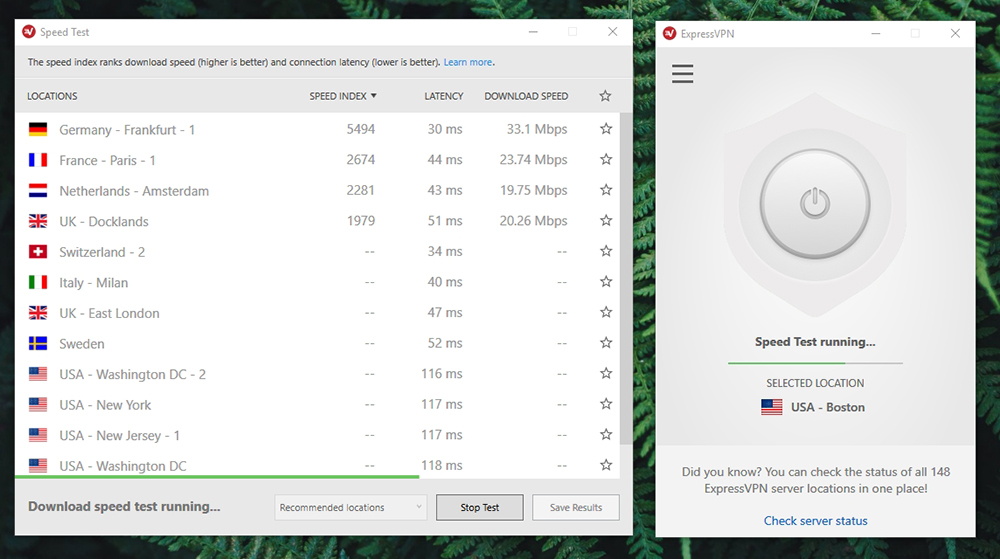The height and width of the screenshot is (559, 1000).
Task: Click the USA - New York flag icon
Action: pos(38,405)
